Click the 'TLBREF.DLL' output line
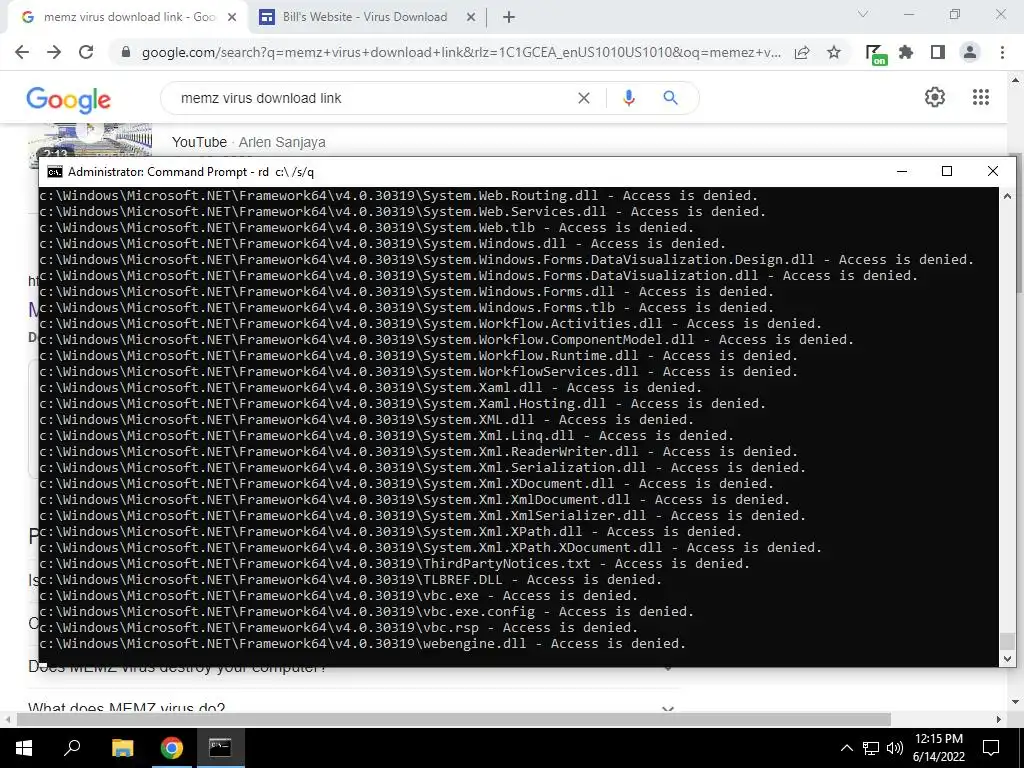This screenshot has width=1024, height=768. [x=350, y=579]
